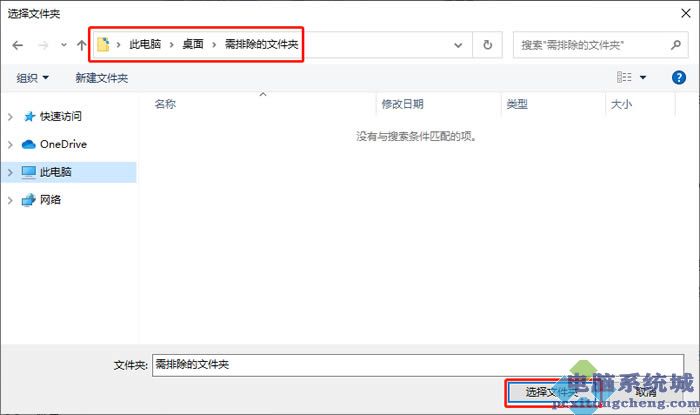The width and height of the screenshot is (700, 415).
Task: Expand the 此电脑 tree node
Action: click(10, 172)
